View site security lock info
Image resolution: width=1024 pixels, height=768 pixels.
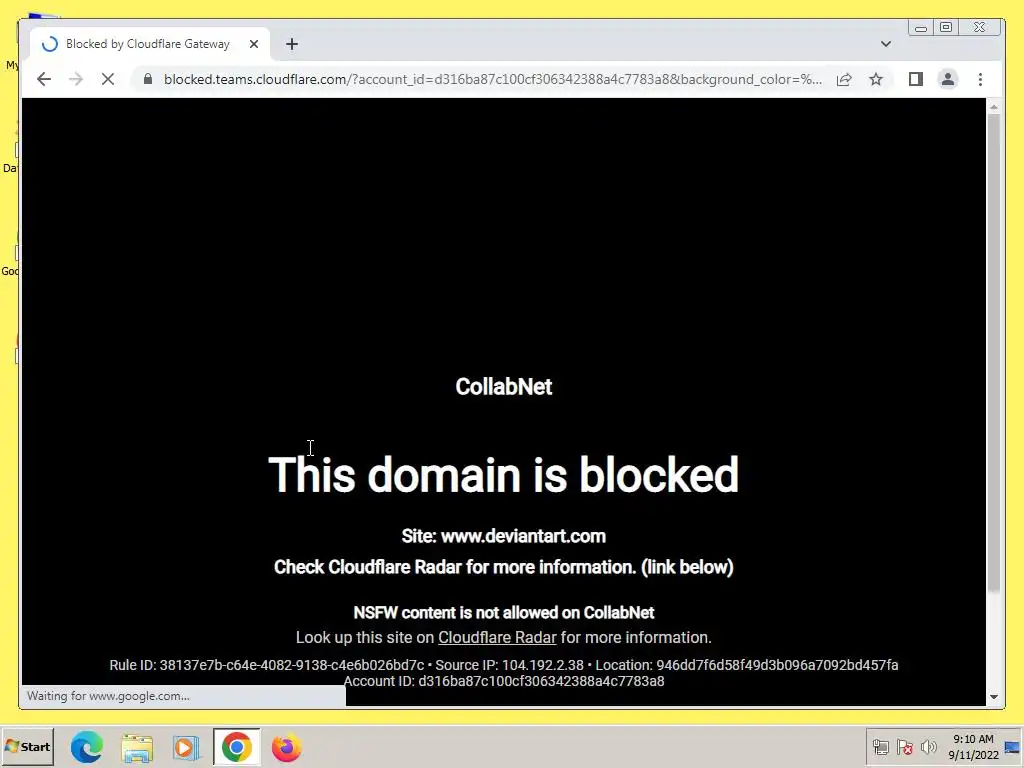(x=148, y=79)
